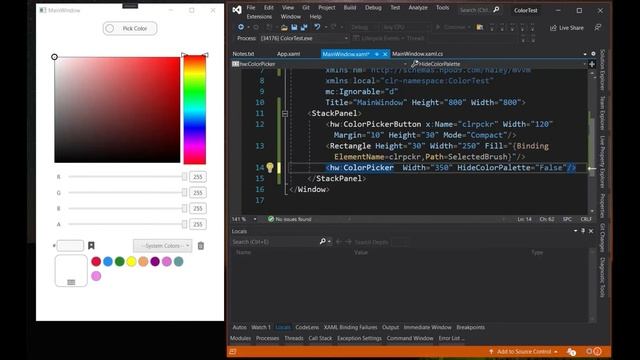
Task: Click the navigate backward toolbar icon
Action: [241, 27]
